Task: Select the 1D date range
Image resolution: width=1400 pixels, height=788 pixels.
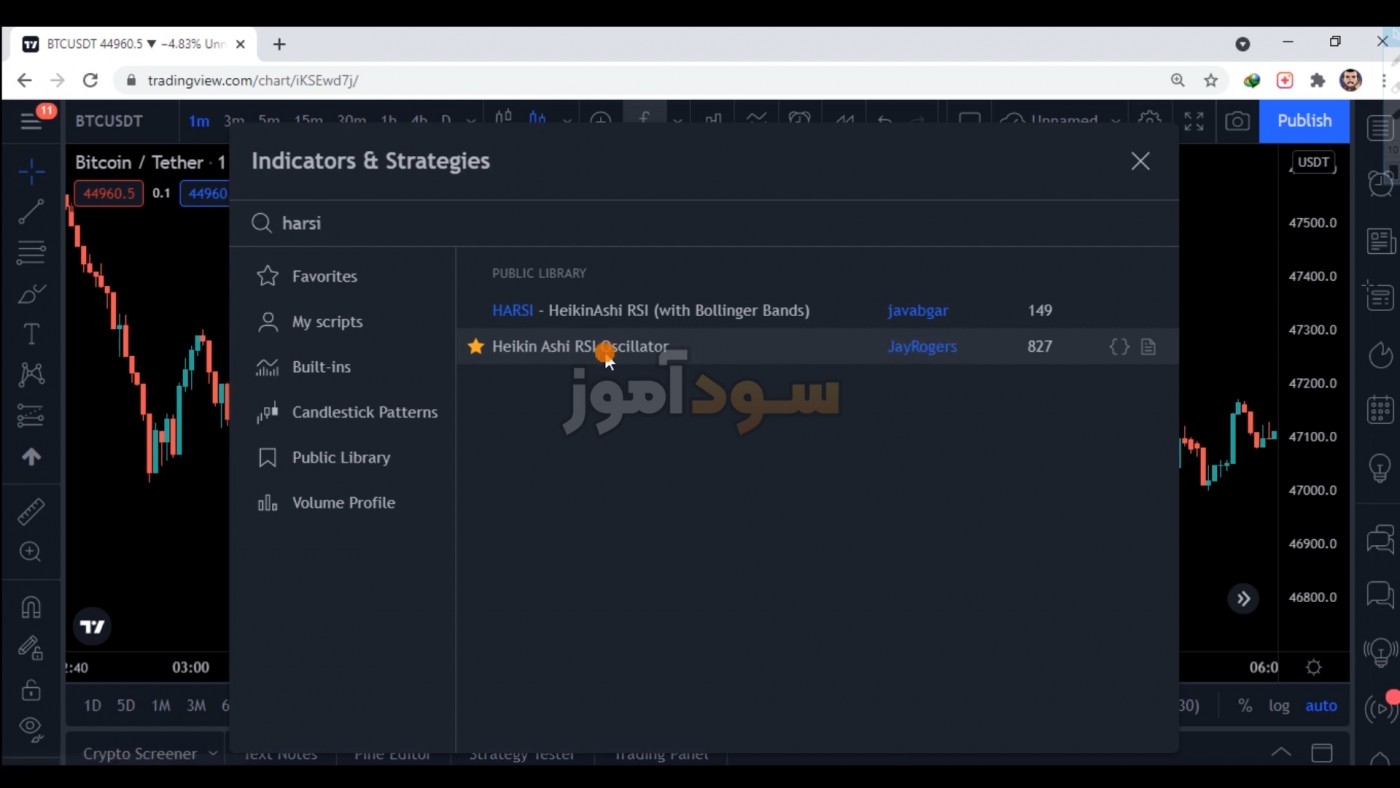Action: point(92,706)
